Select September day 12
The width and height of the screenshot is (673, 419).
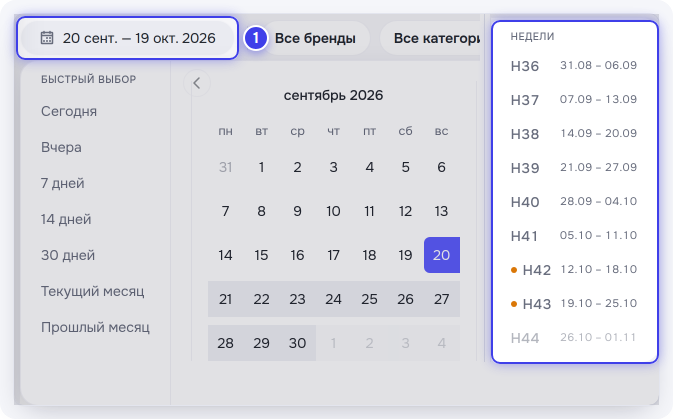(406, 211)
